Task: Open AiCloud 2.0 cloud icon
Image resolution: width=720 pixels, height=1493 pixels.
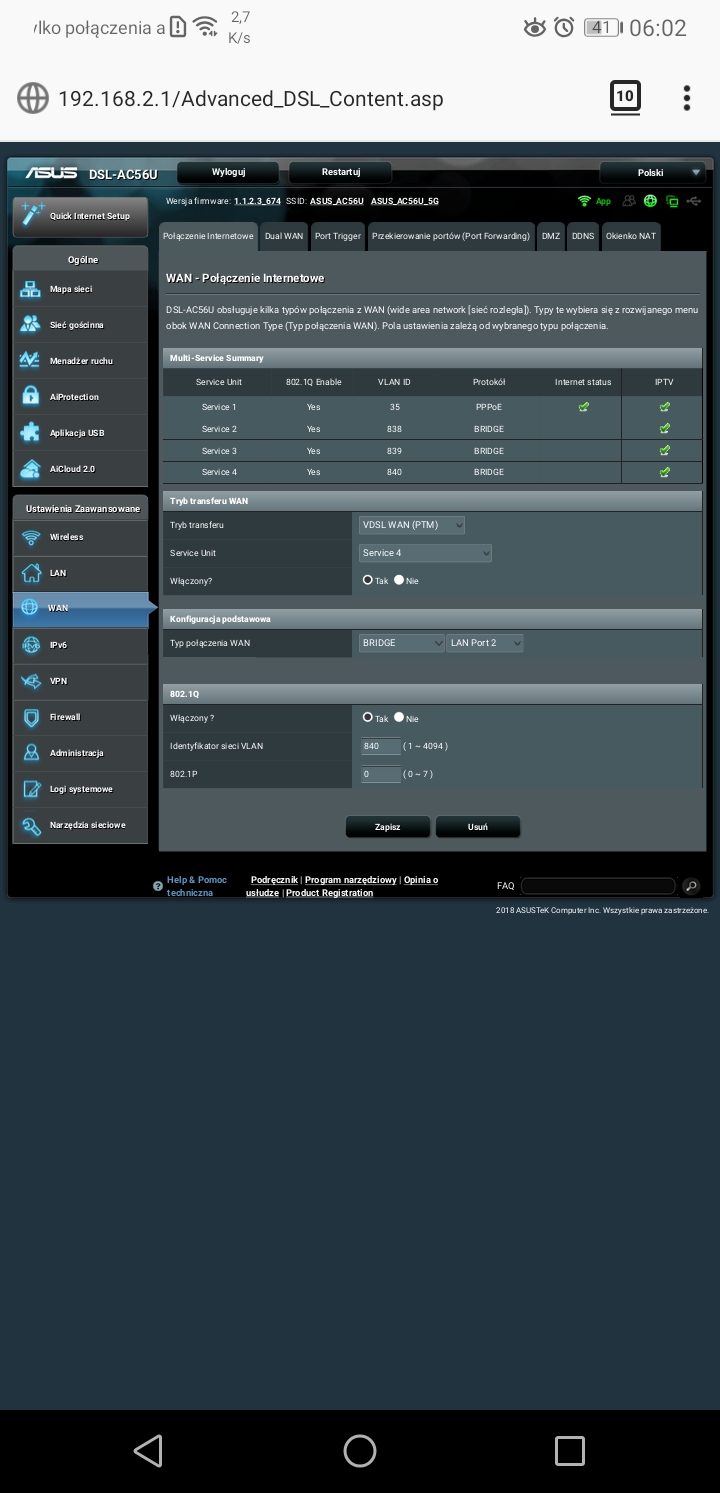Action: coord(30,469)
